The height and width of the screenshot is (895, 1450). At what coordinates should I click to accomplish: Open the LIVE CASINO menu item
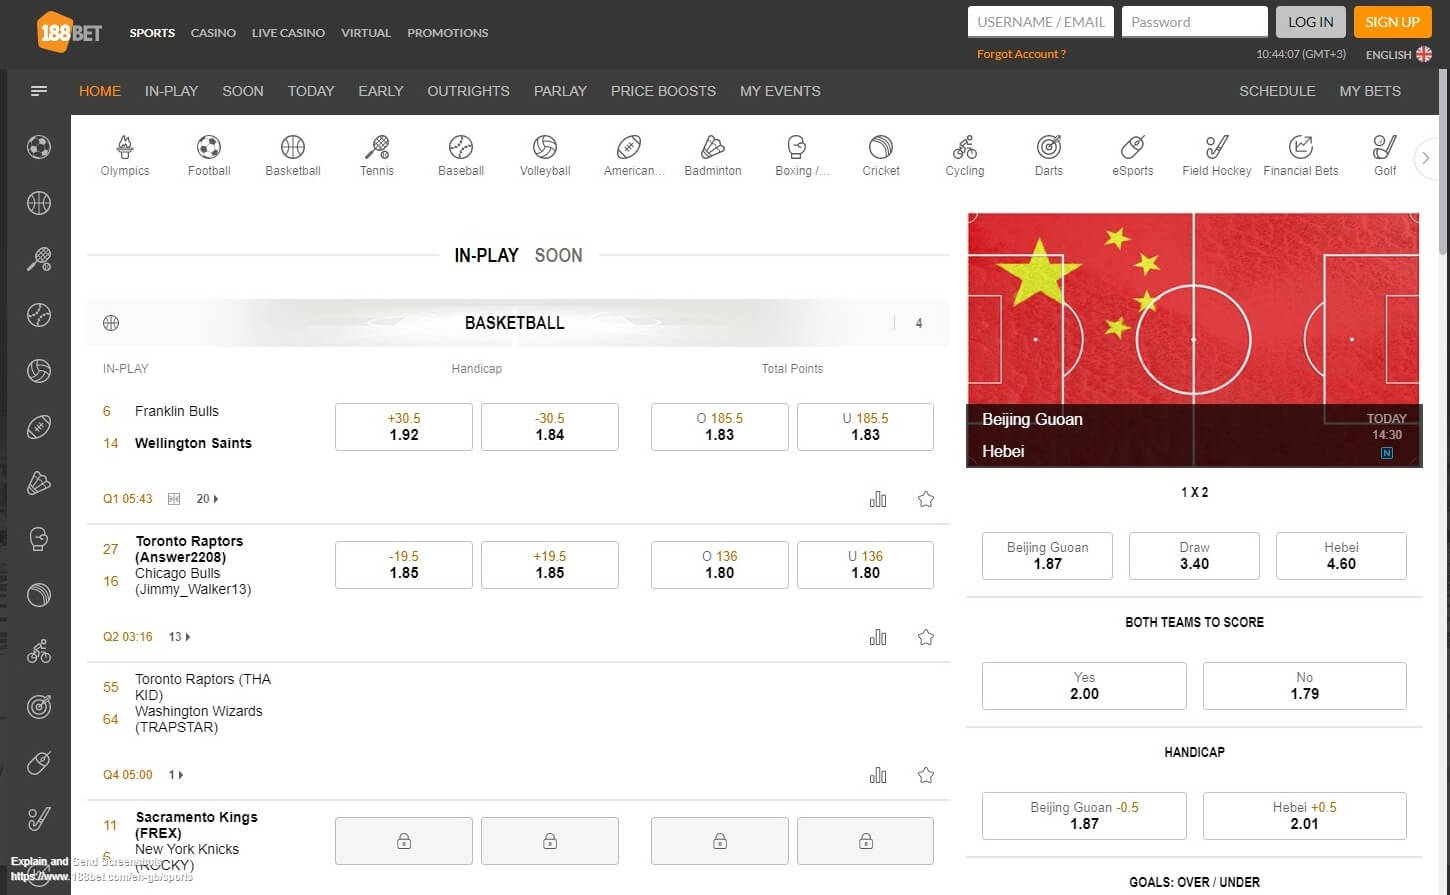click(x=288, y=33)
